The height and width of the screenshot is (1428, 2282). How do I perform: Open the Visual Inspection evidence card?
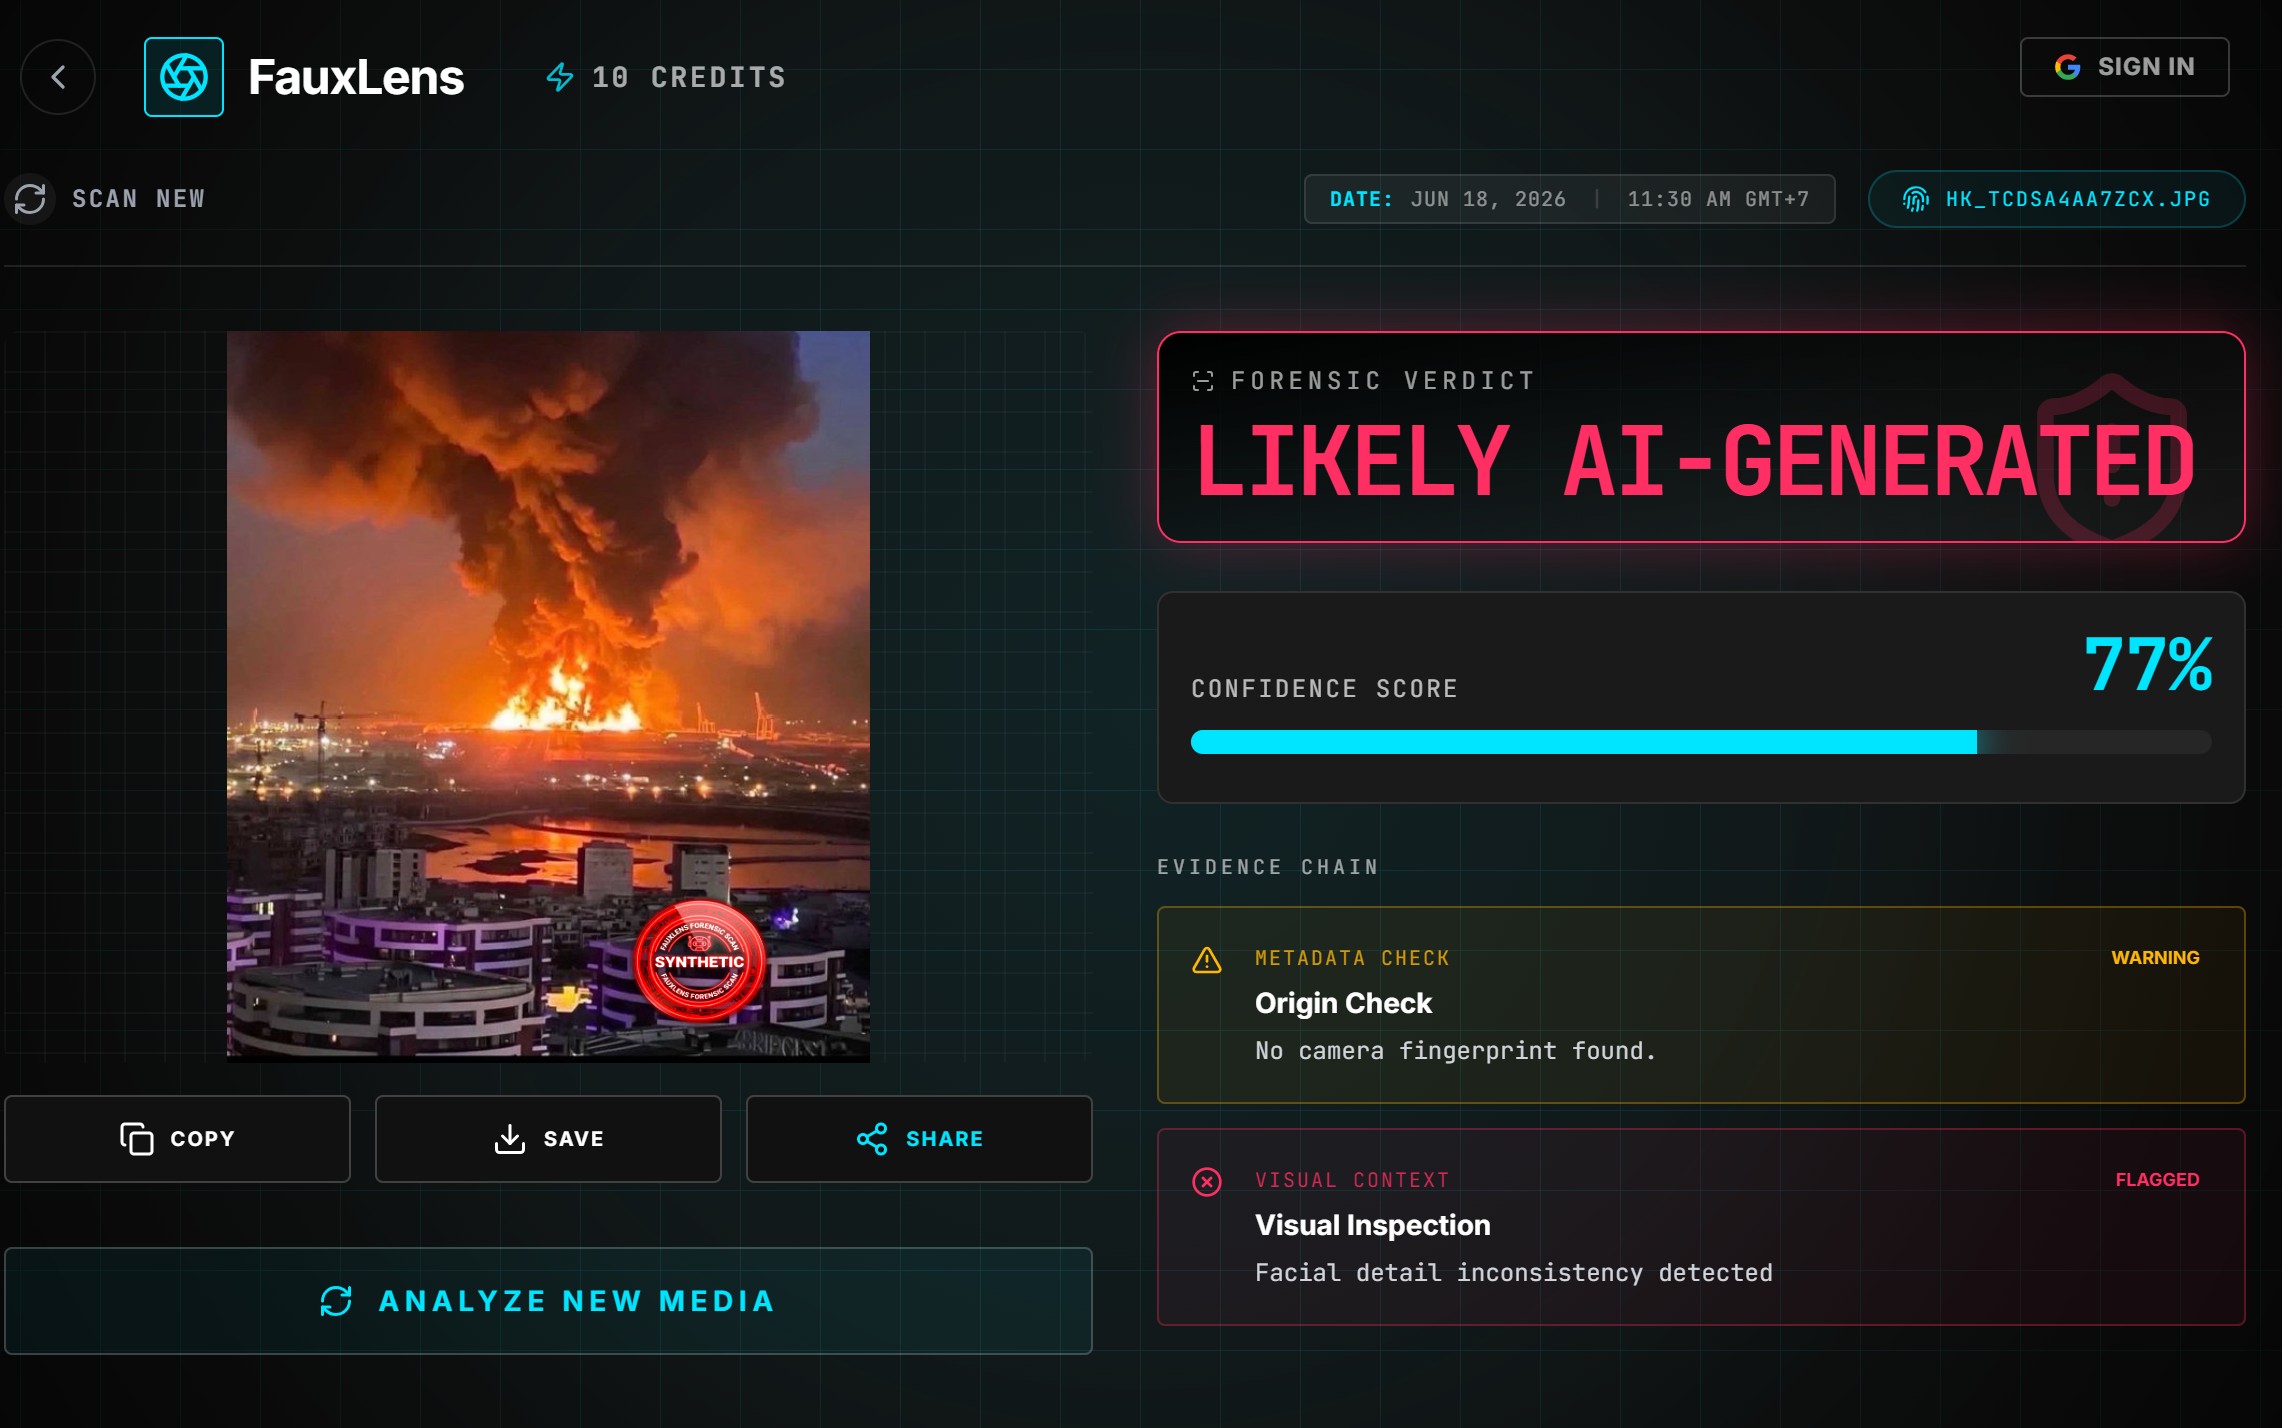[x=1701, y=1227]
